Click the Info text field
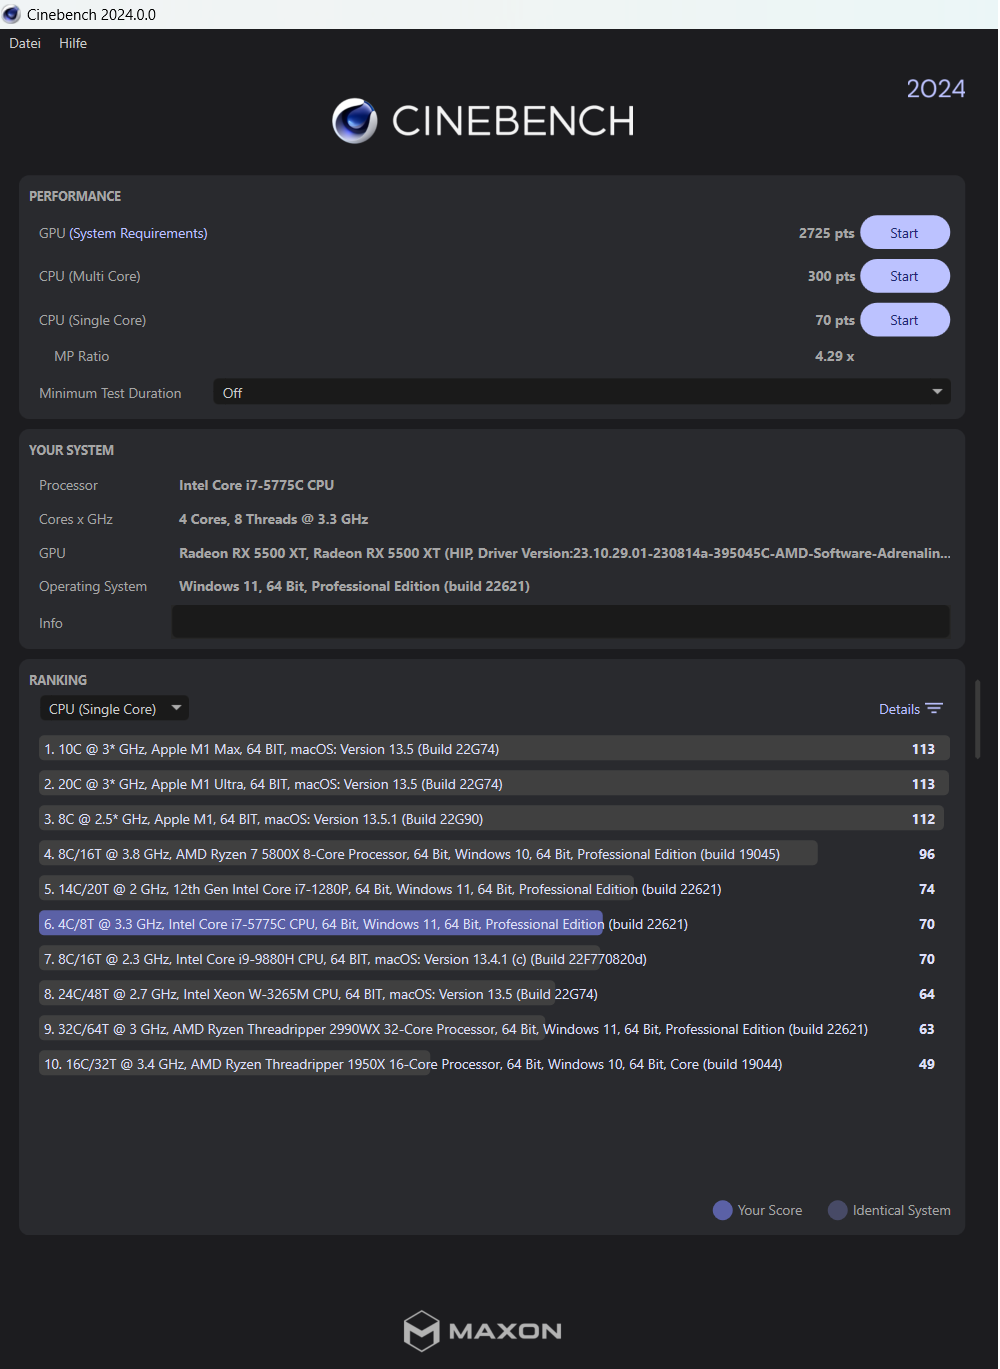 [561, 622]
